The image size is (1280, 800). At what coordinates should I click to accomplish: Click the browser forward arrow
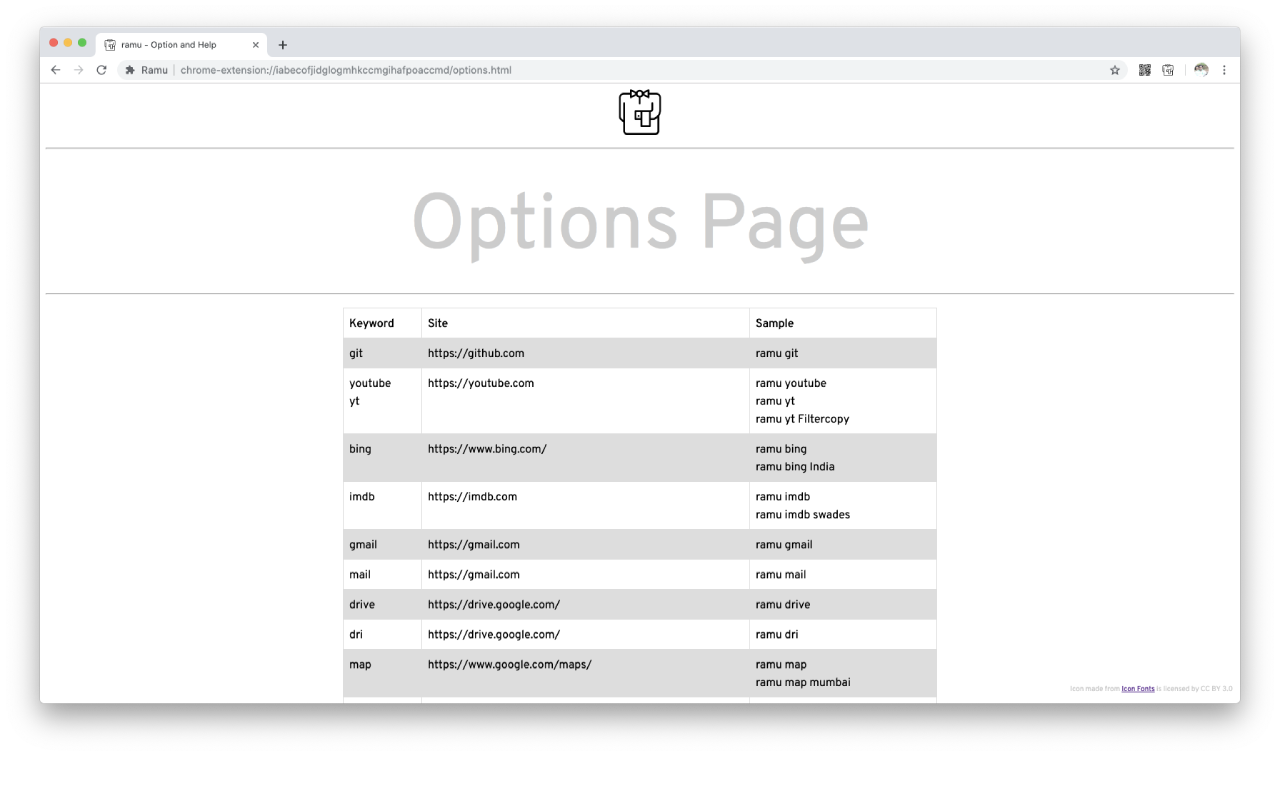tap(78, 70)
